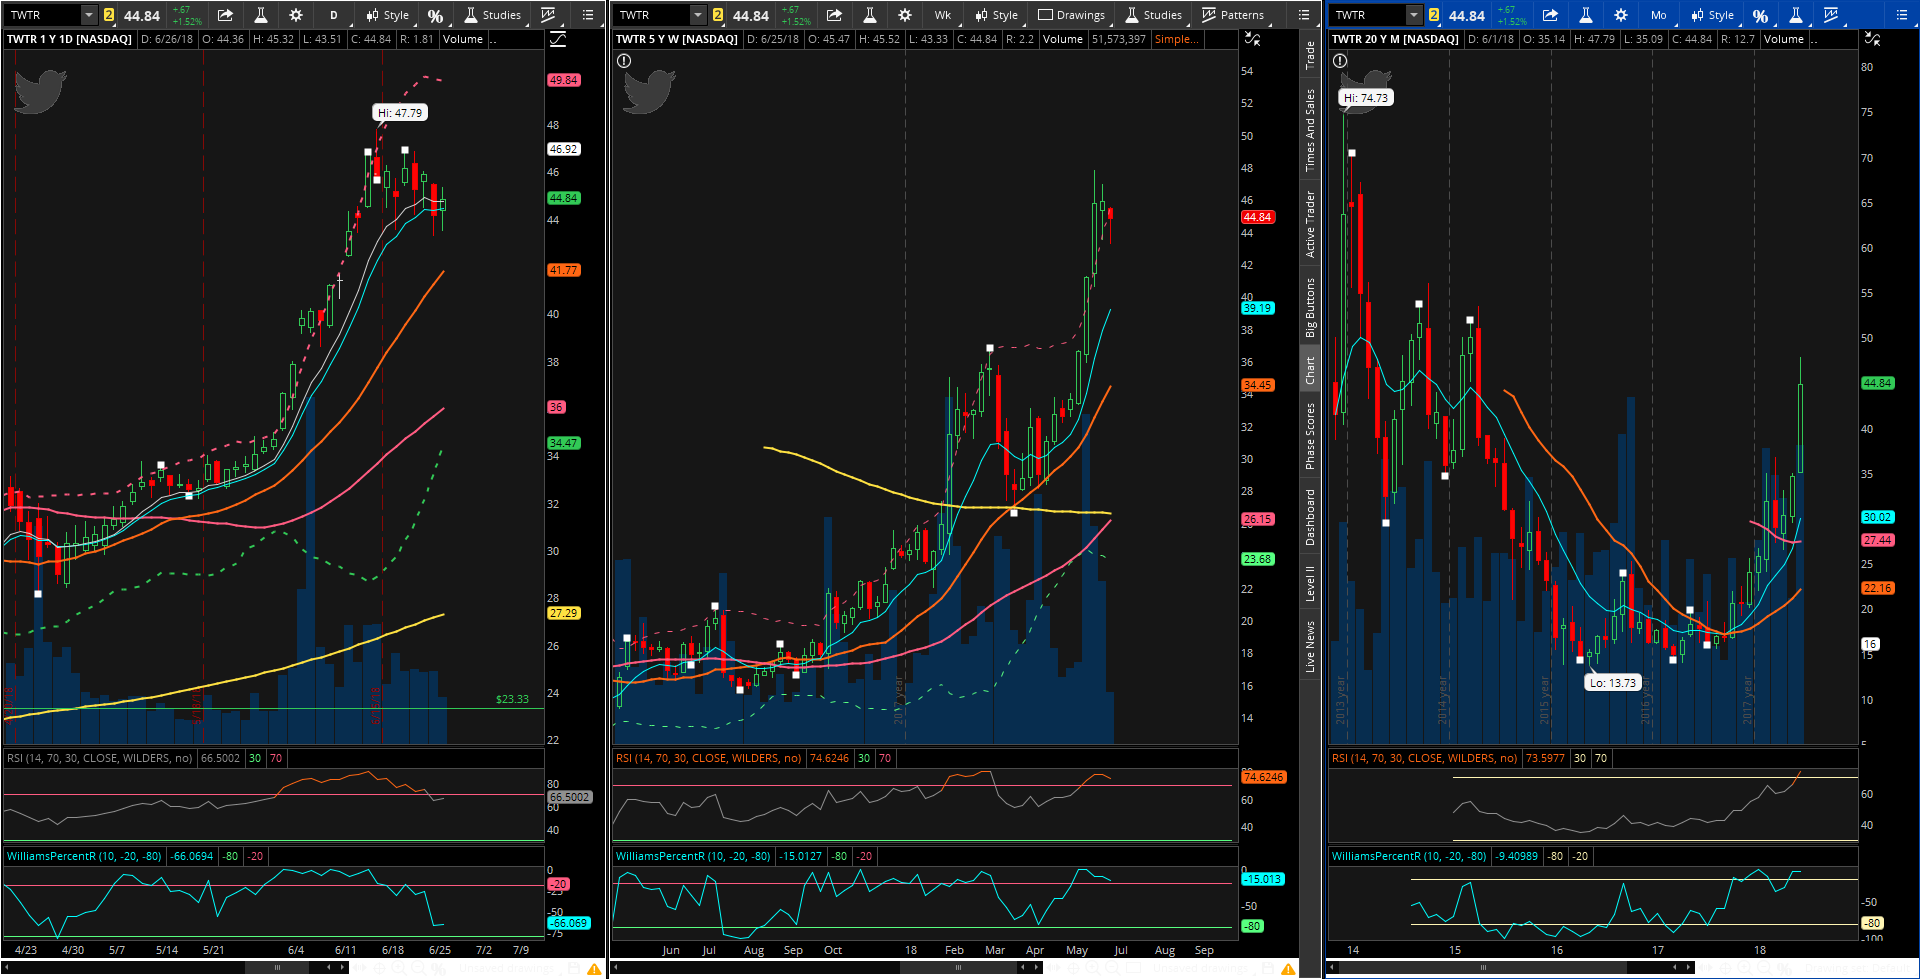Click TWTR symbol field in daily chart

(44, 15)
